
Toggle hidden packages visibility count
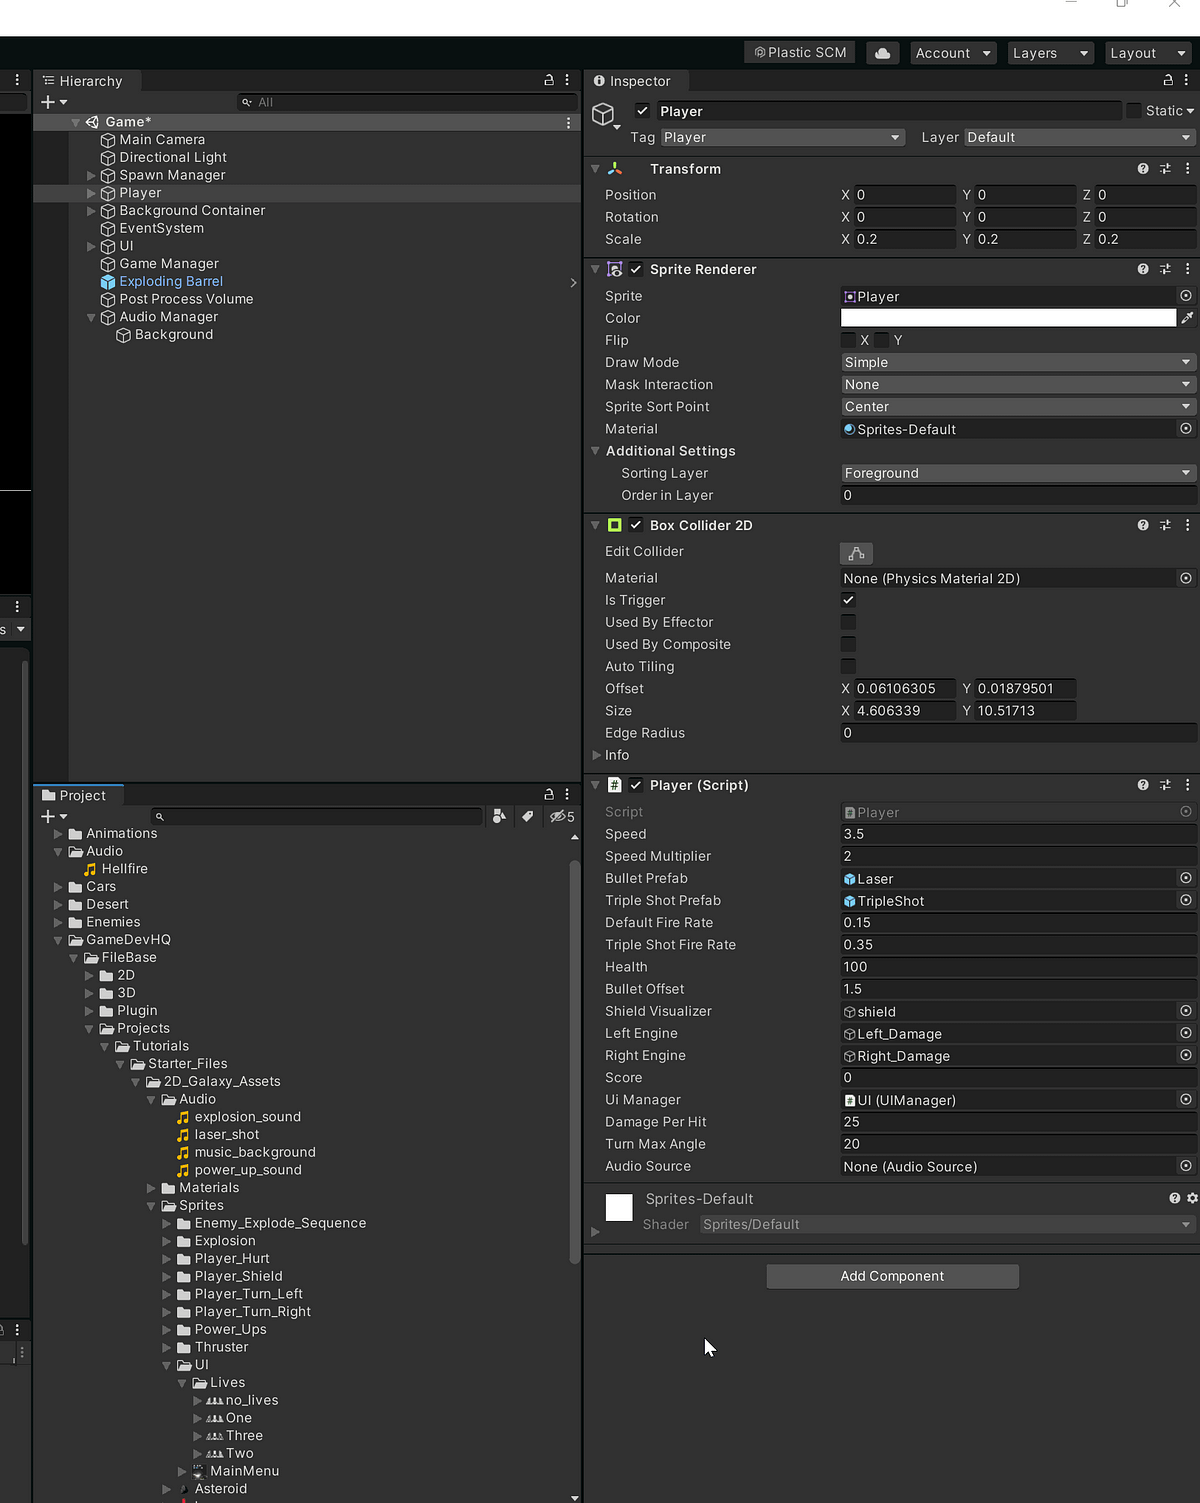click(x=562, y=816)
